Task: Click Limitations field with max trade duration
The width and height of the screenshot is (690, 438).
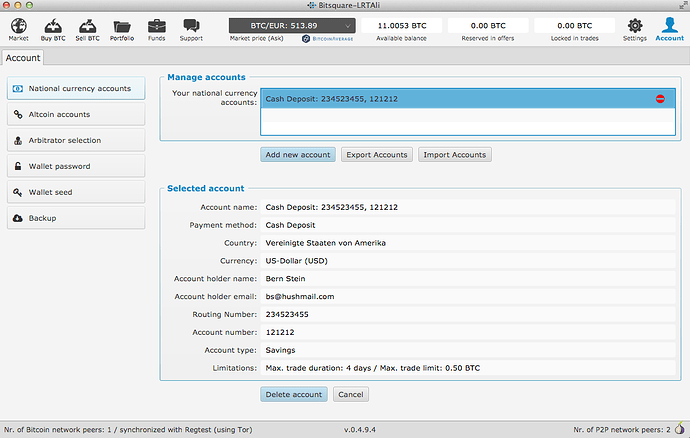Action: tap(468, 368)
